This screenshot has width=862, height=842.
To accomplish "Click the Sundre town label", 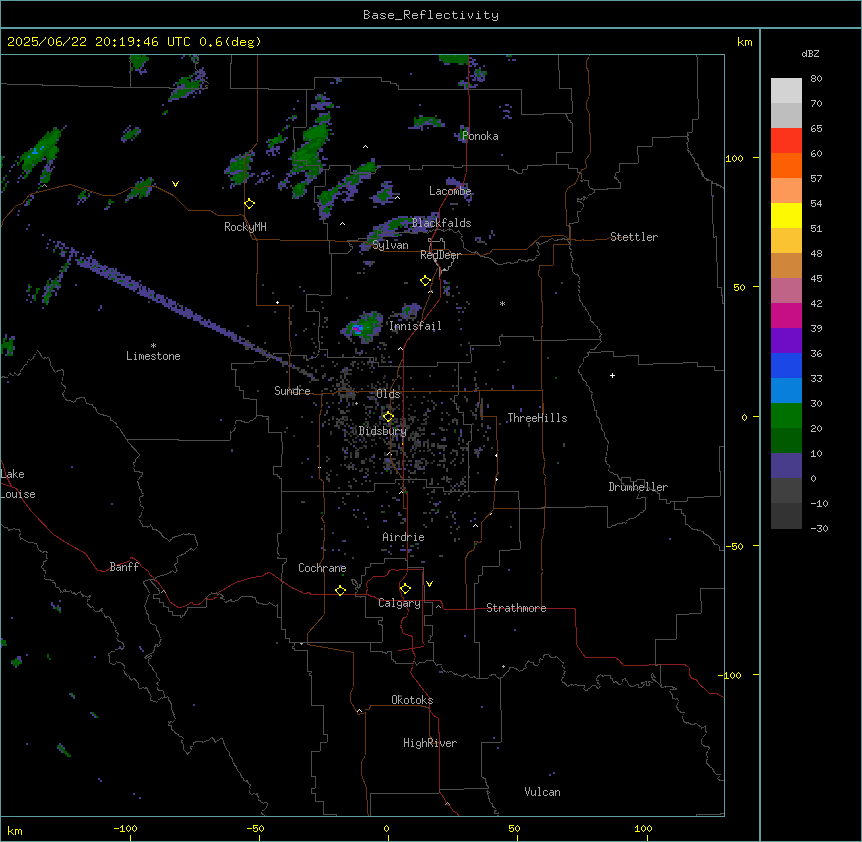I will point(292,391).
